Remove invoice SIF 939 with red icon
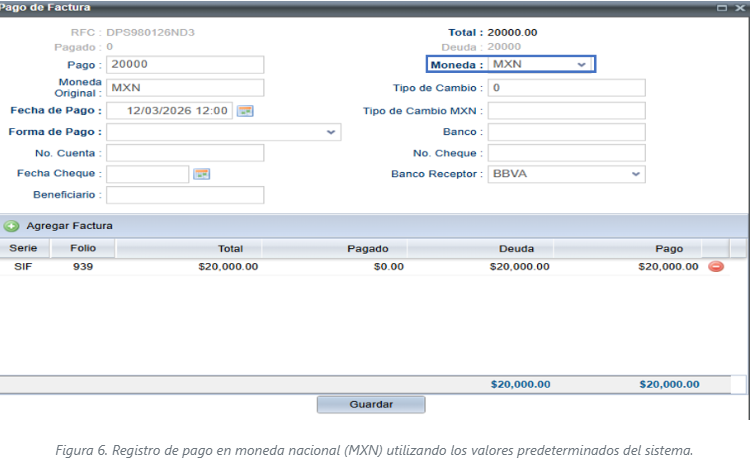752x462 pixels. point(716,267)
